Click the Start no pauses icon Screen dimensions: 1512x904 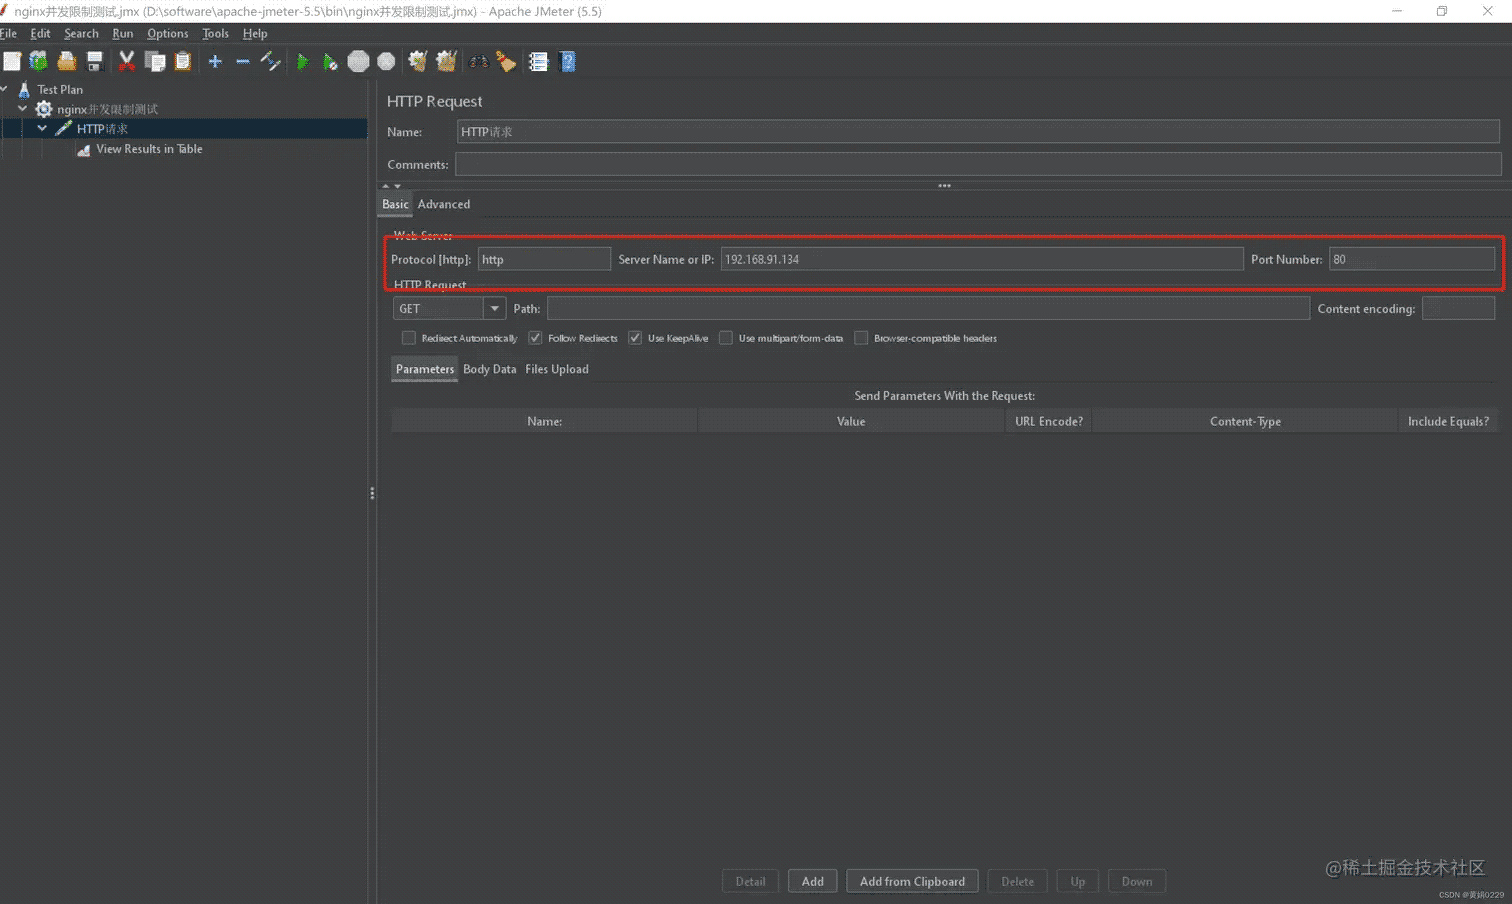330,62
